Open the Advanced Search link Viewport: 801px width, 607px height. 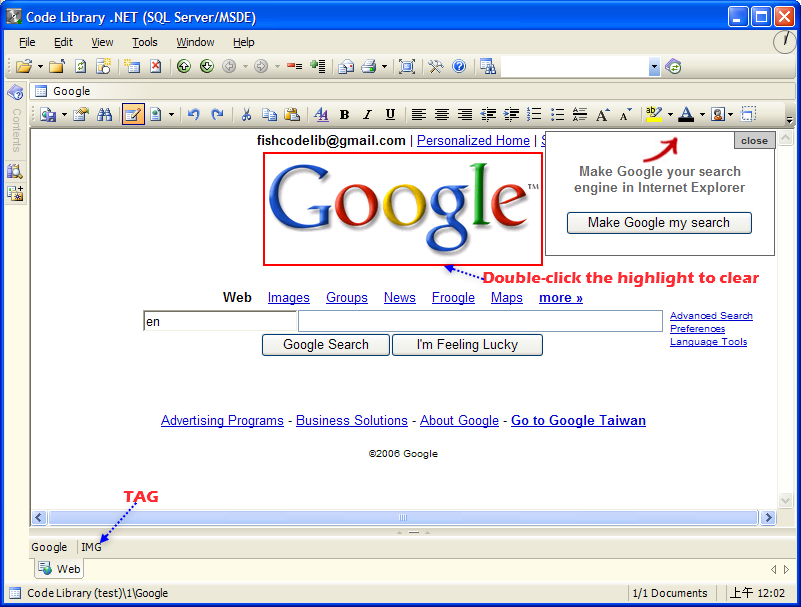[711, 316]
